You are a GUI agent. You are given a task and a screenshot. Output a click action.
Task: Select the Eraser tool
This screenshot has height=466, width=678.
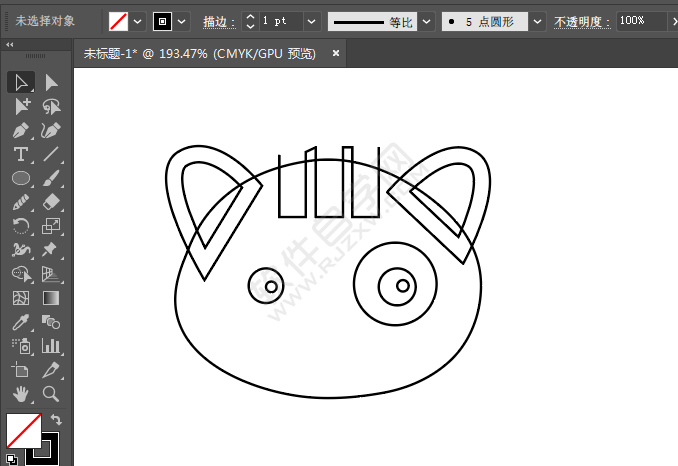(x=51, y=202)
